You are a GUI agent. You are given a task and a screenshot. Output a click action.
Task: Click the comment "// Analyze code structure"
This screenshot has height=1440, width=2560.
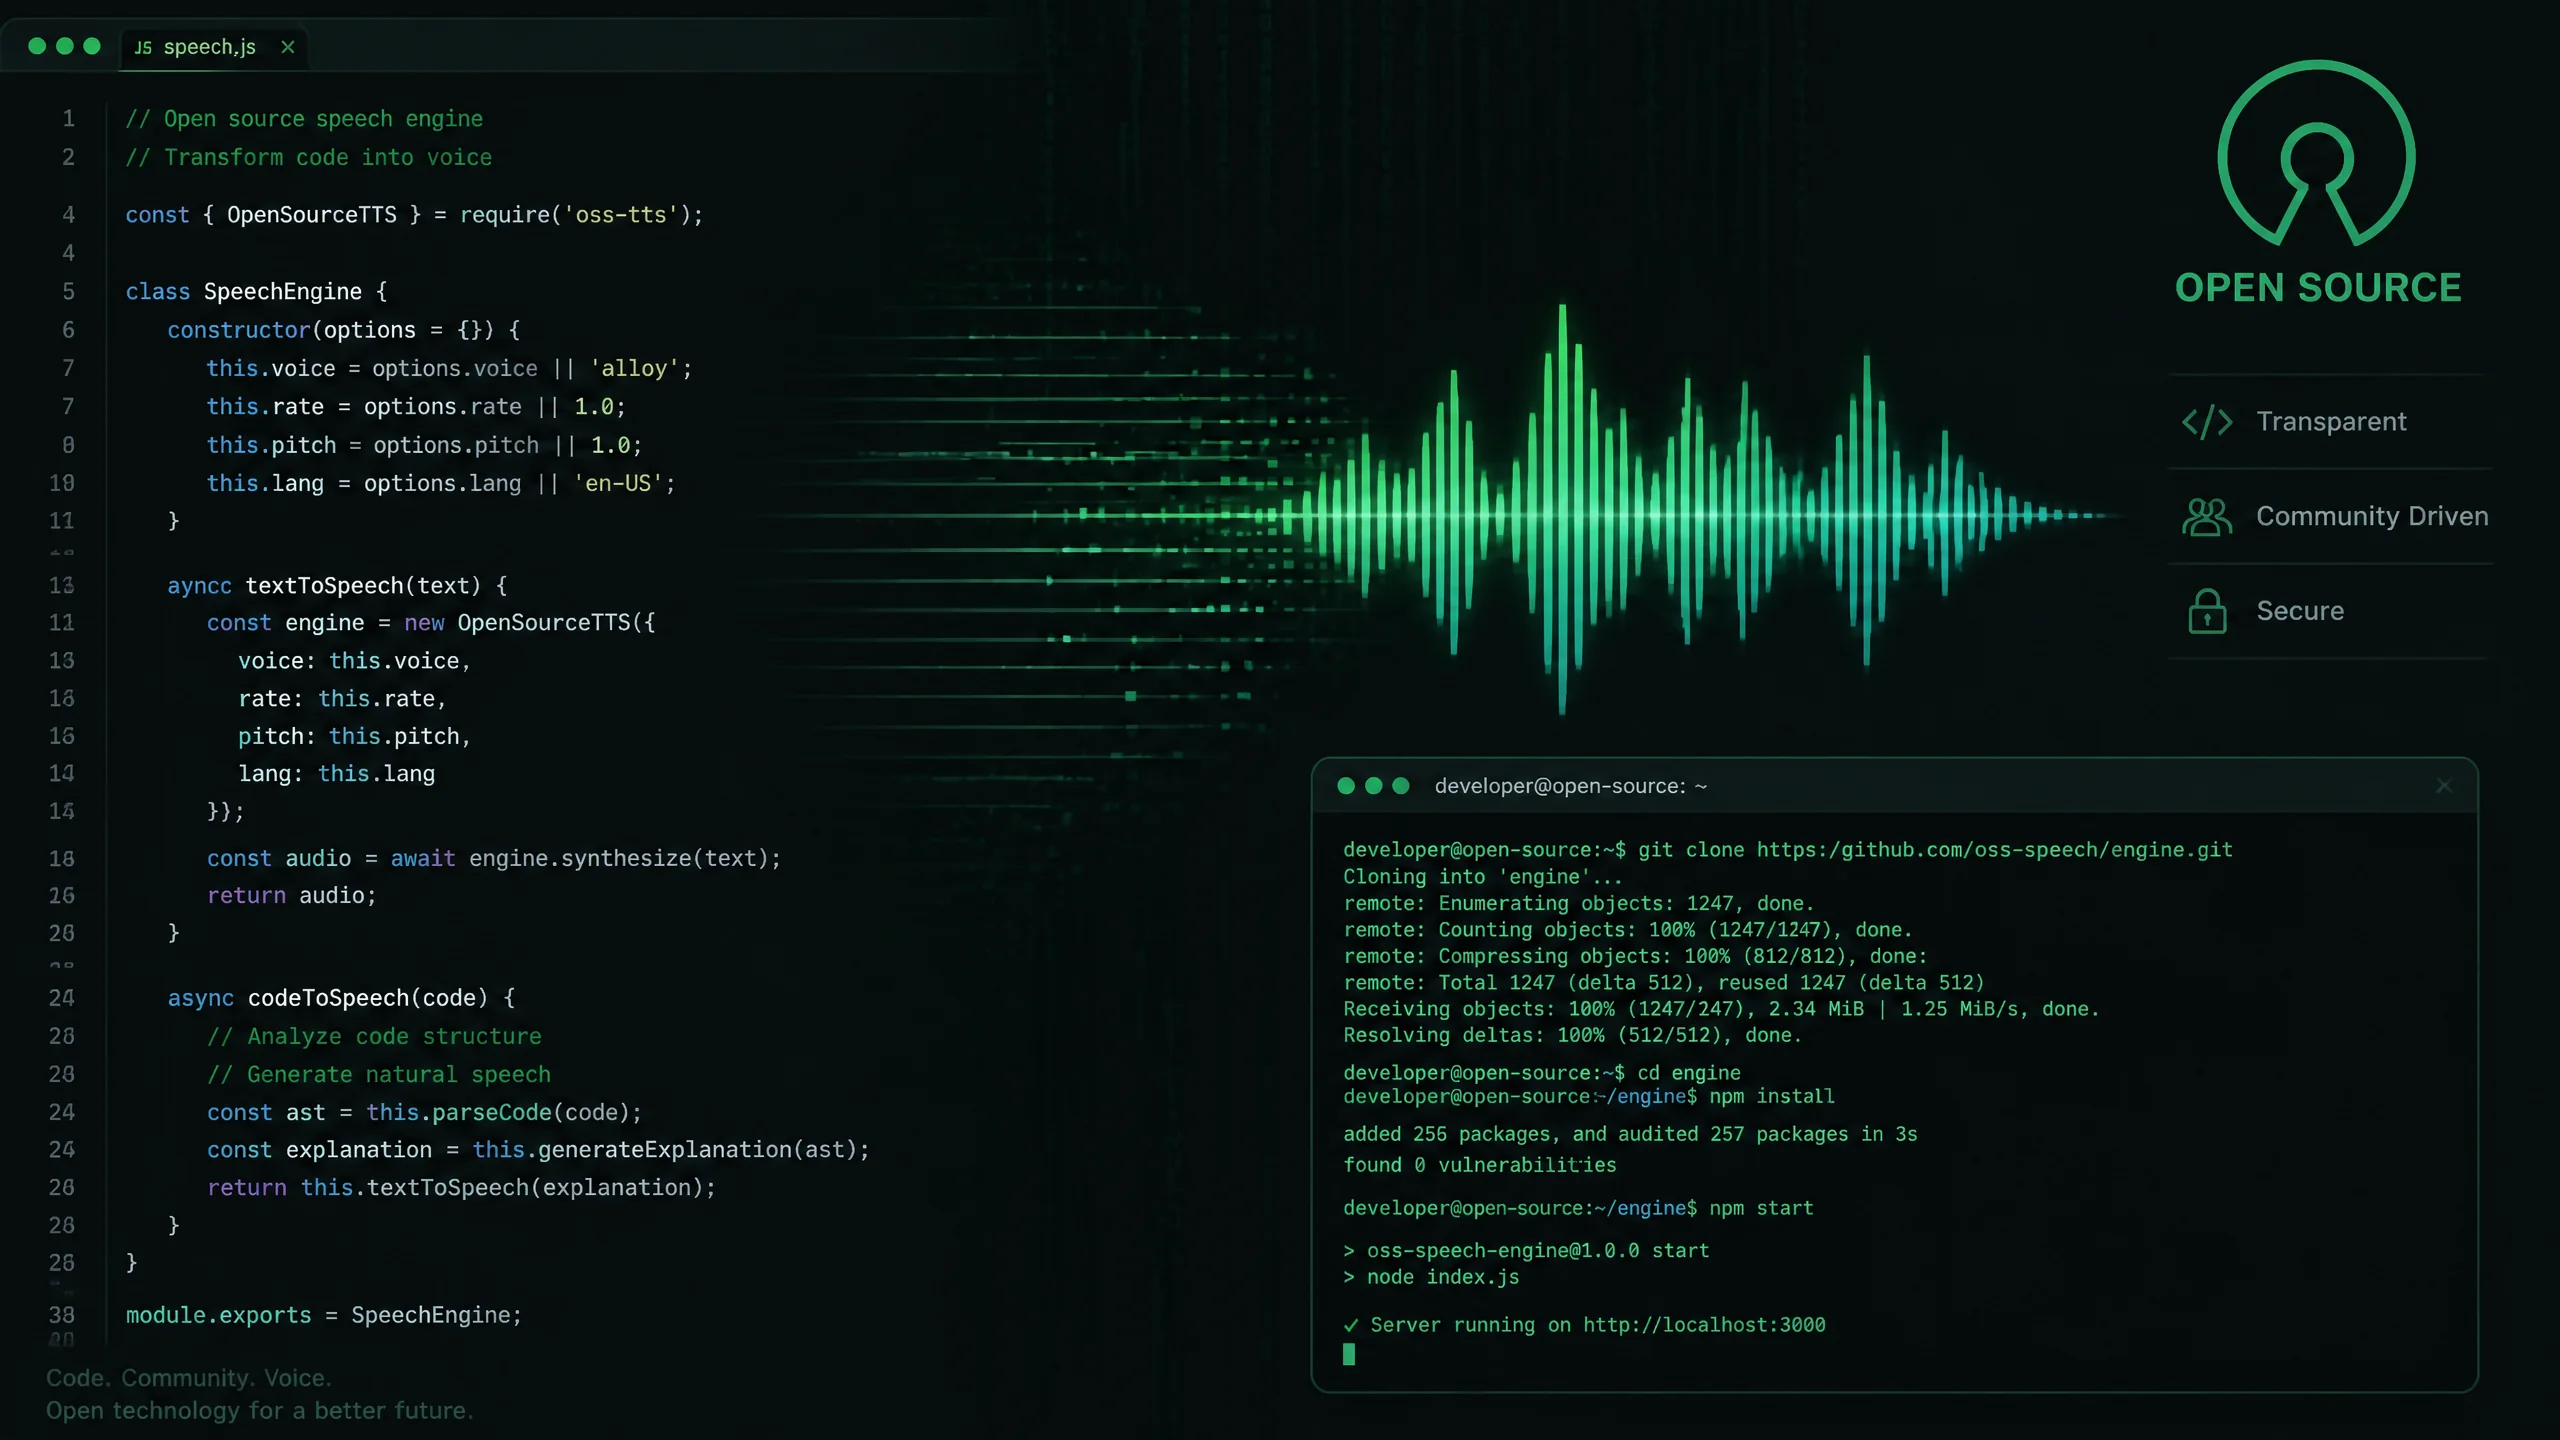coord(374,1037)
